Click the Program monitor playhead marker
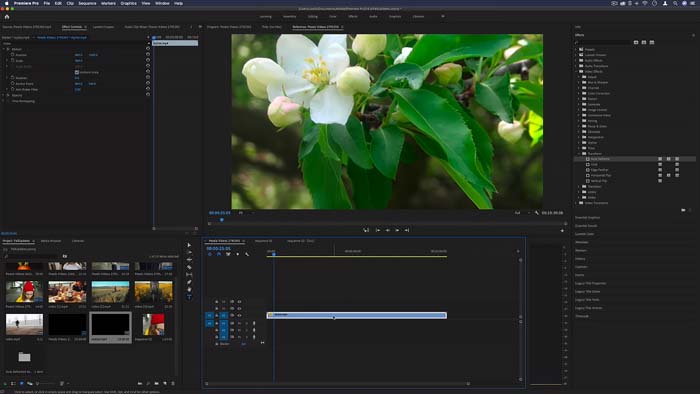 point(221,220)
